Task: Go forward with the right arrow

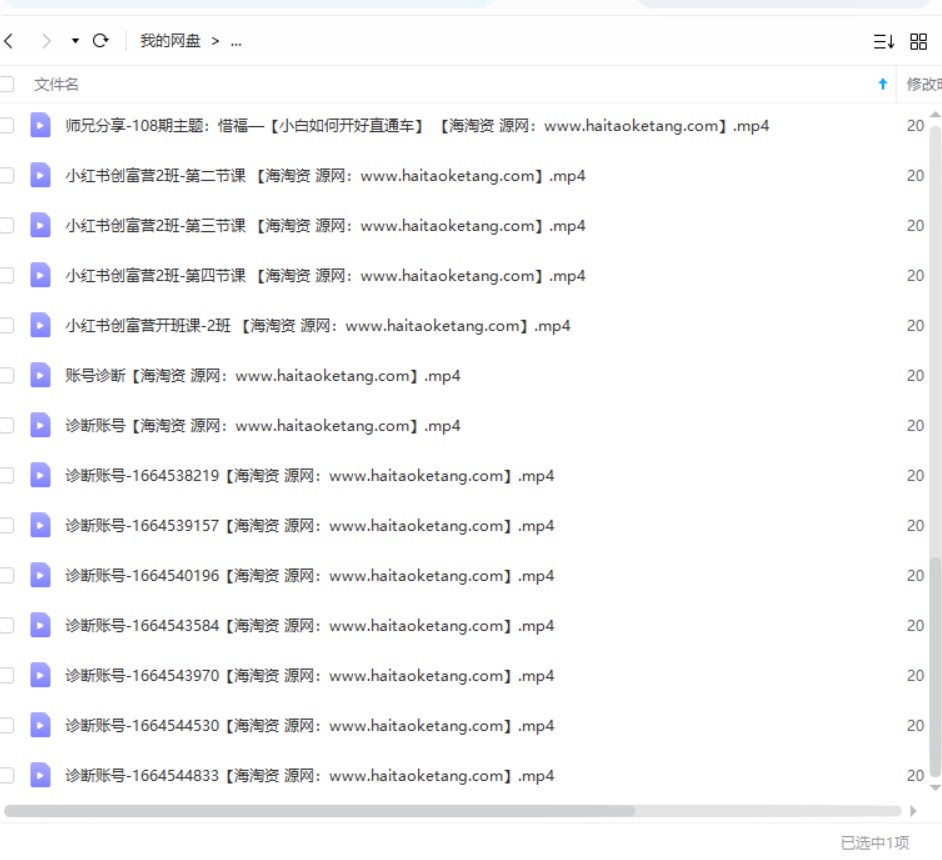Action: (x=46, y=41)
